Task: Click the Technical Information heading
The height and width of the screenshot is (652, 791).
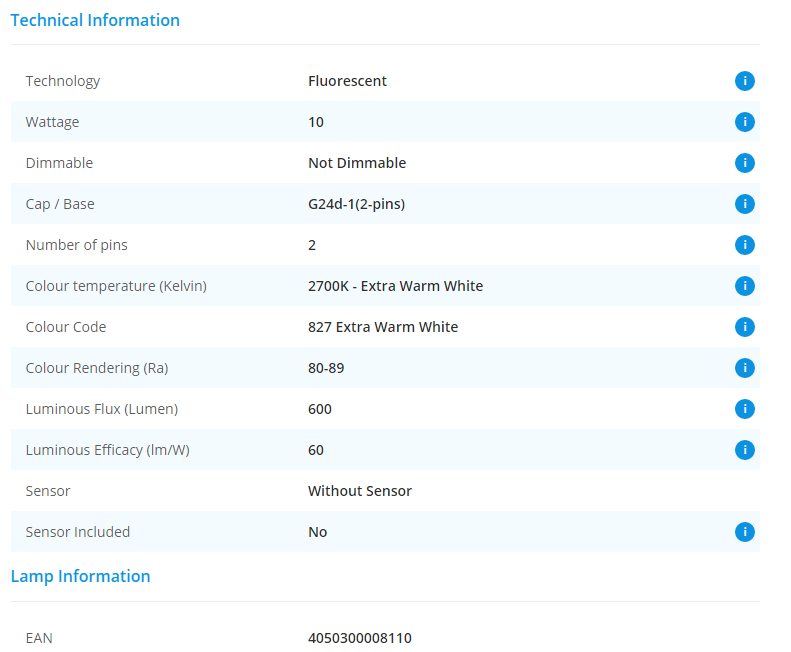Action: click(x=95, y=20)
